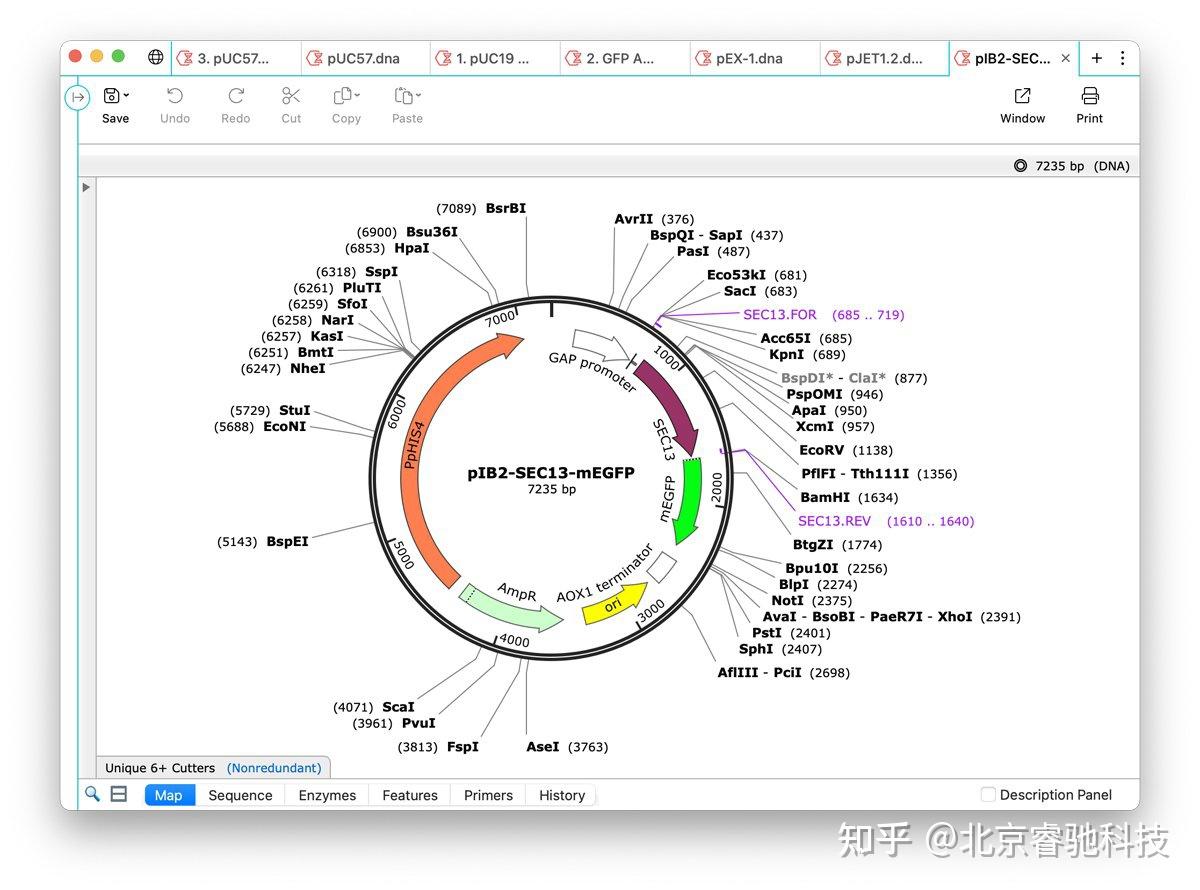Viewport: 1200px width, 890px height.
Task: Click the ScaI enzyme site label
Action: coord(398,707)
